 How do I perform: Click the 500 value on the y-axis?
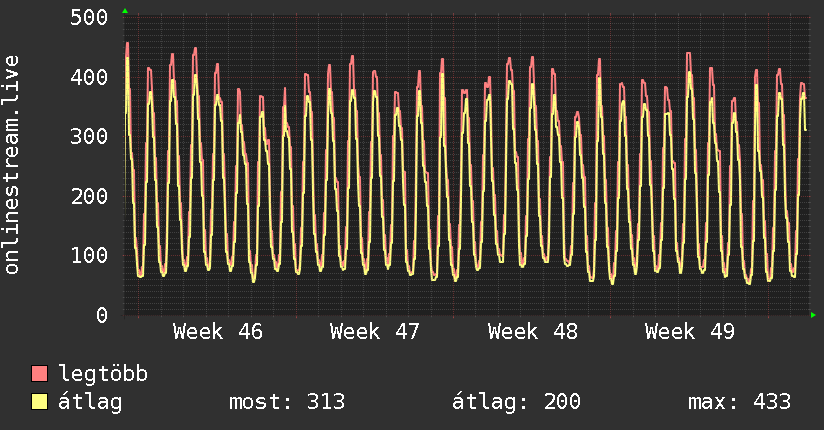pos(90,17)
